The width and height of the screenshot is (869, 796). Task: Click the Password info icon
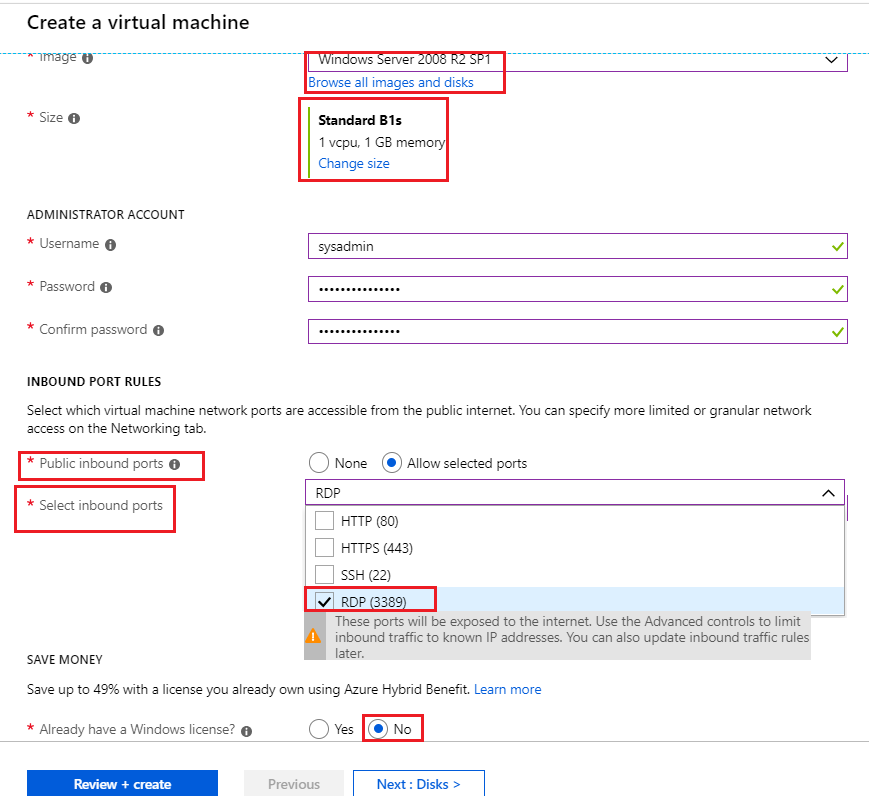[x=106, y=287]
